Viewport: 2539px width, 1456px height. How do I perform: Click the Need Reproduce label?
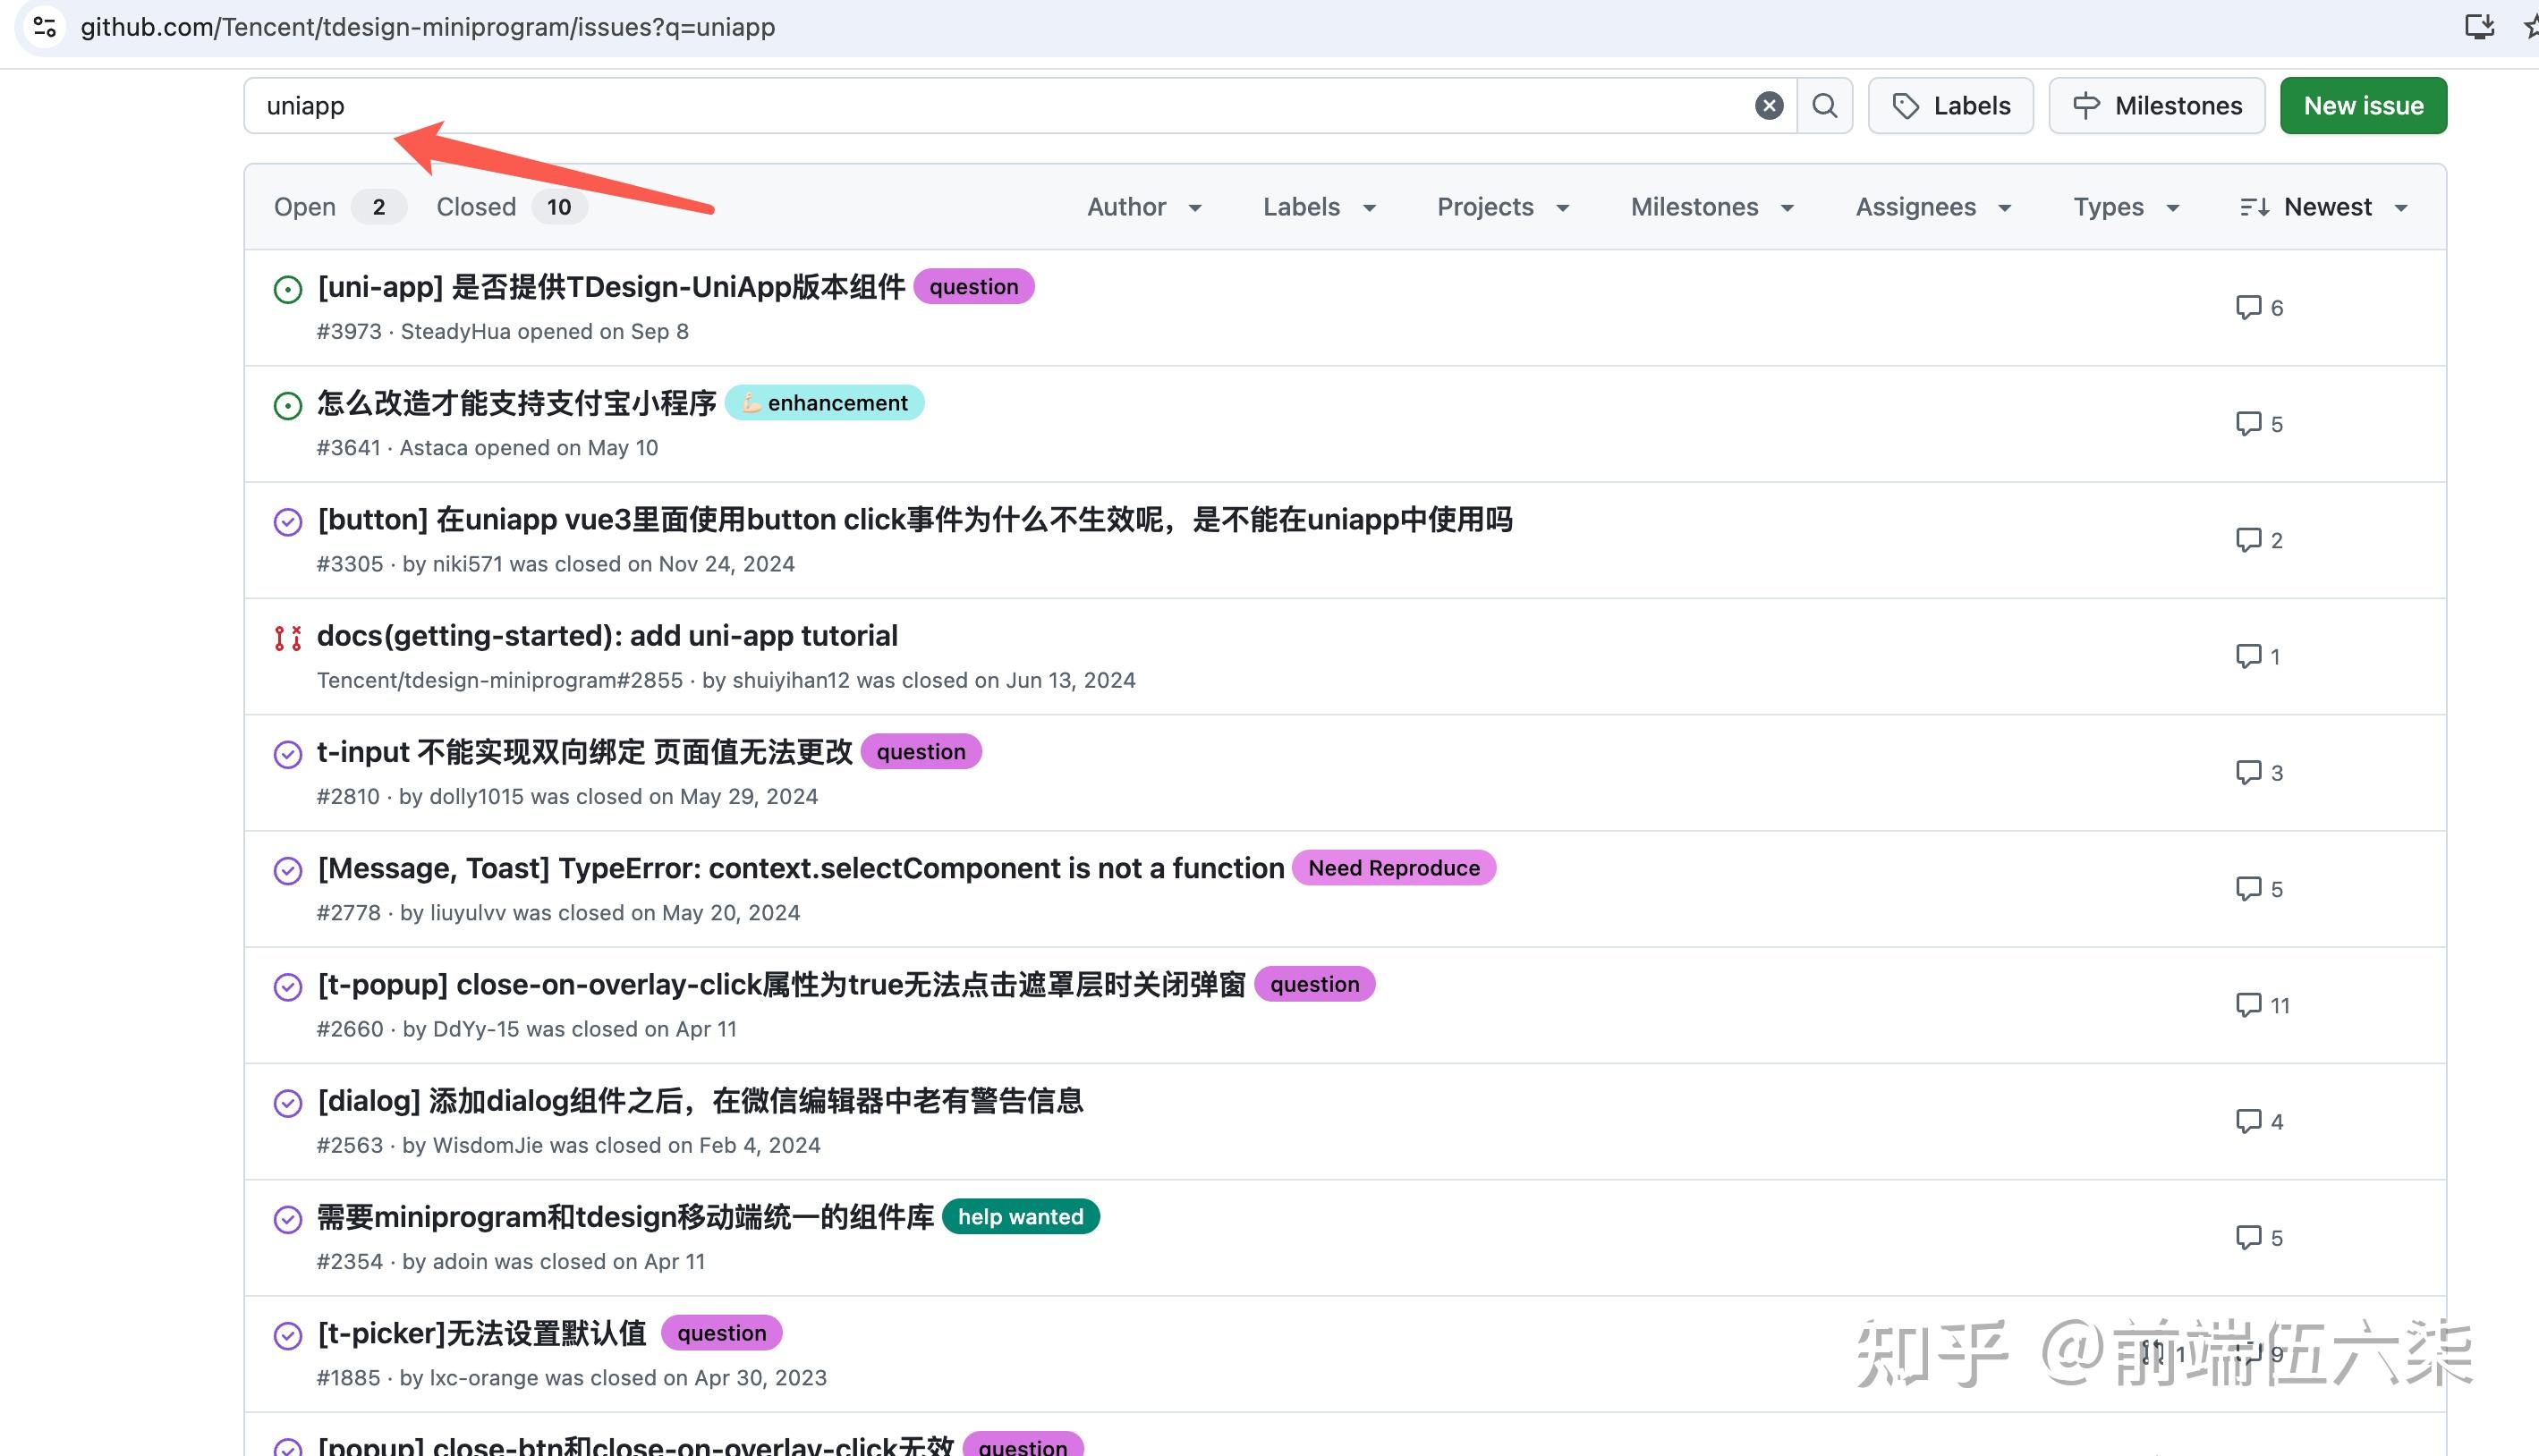click(x=1394, y=868)
